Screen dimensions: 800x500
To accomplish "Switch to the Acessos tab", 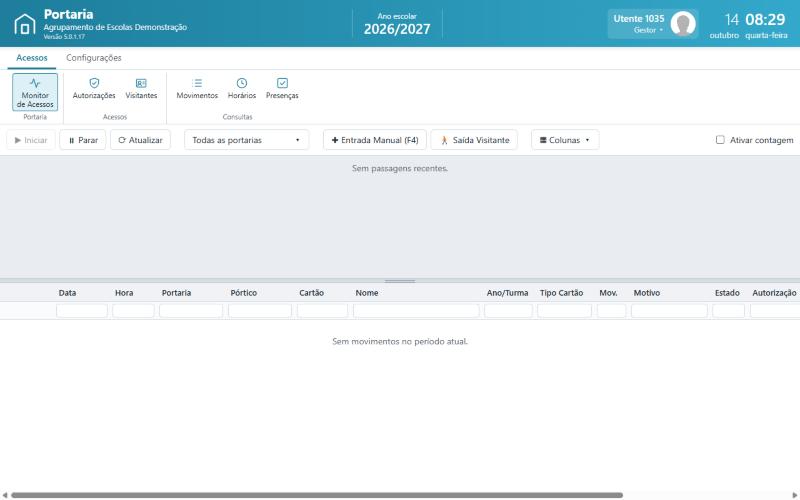I will (x=32, y=58).
